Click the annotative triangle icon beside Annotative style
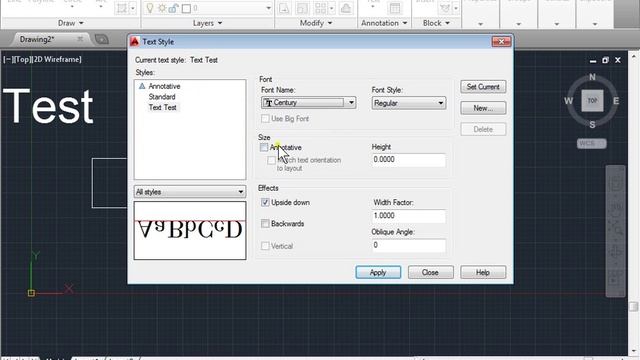 click(142, 86)
